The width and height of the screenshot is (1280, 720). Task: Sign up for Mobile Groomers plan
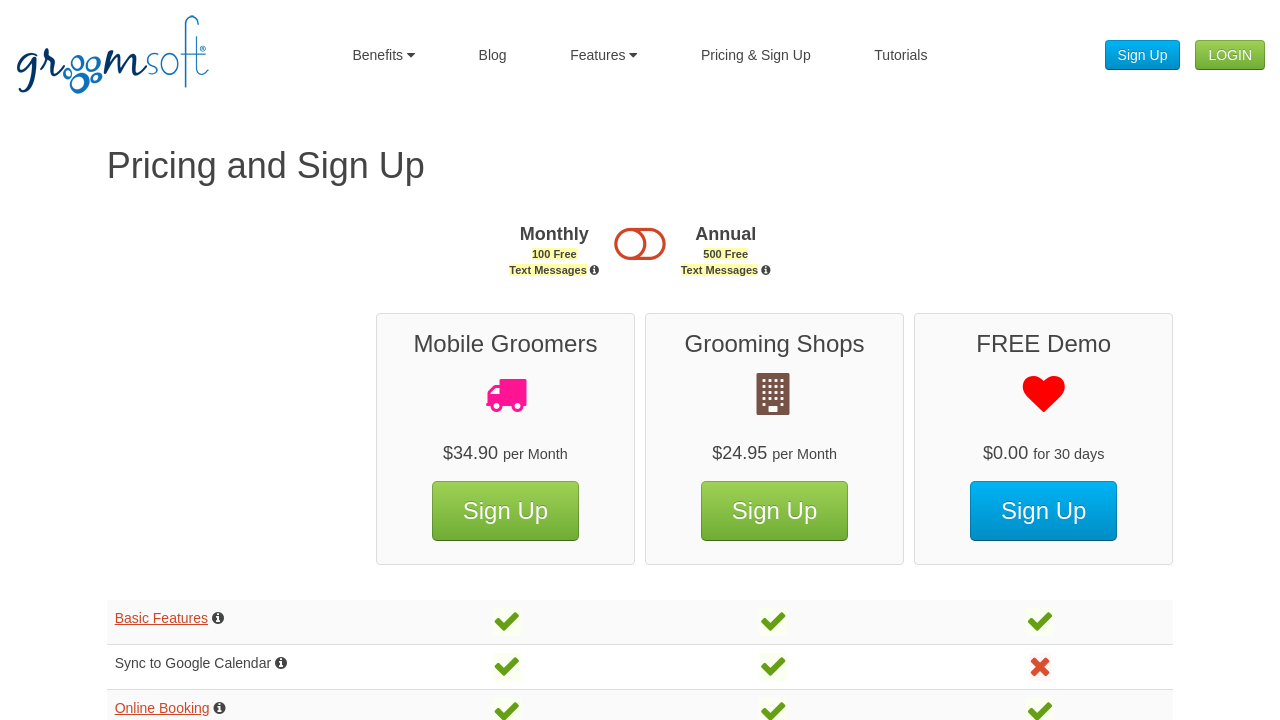[x=505, y=511]
